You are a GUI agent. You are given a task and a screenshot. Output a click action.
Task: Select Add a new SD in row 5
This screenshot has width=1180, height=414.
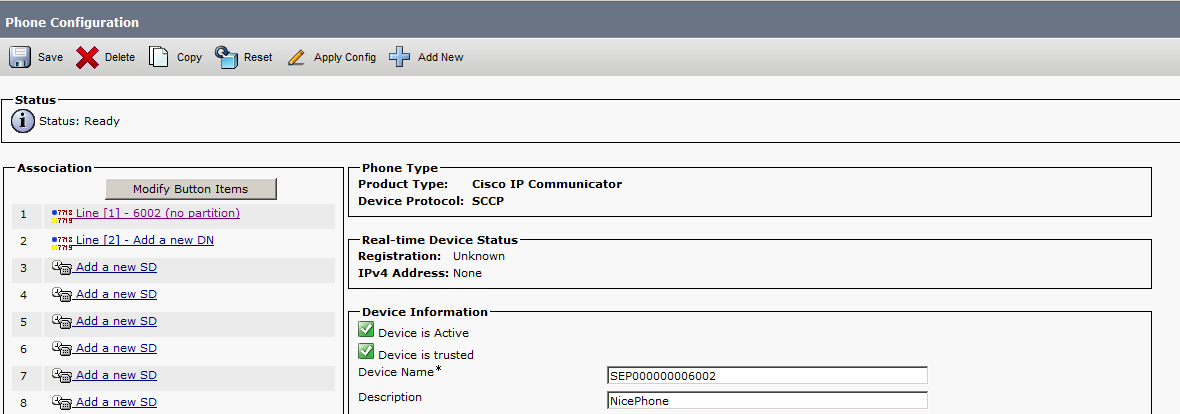tap(117, 321)
